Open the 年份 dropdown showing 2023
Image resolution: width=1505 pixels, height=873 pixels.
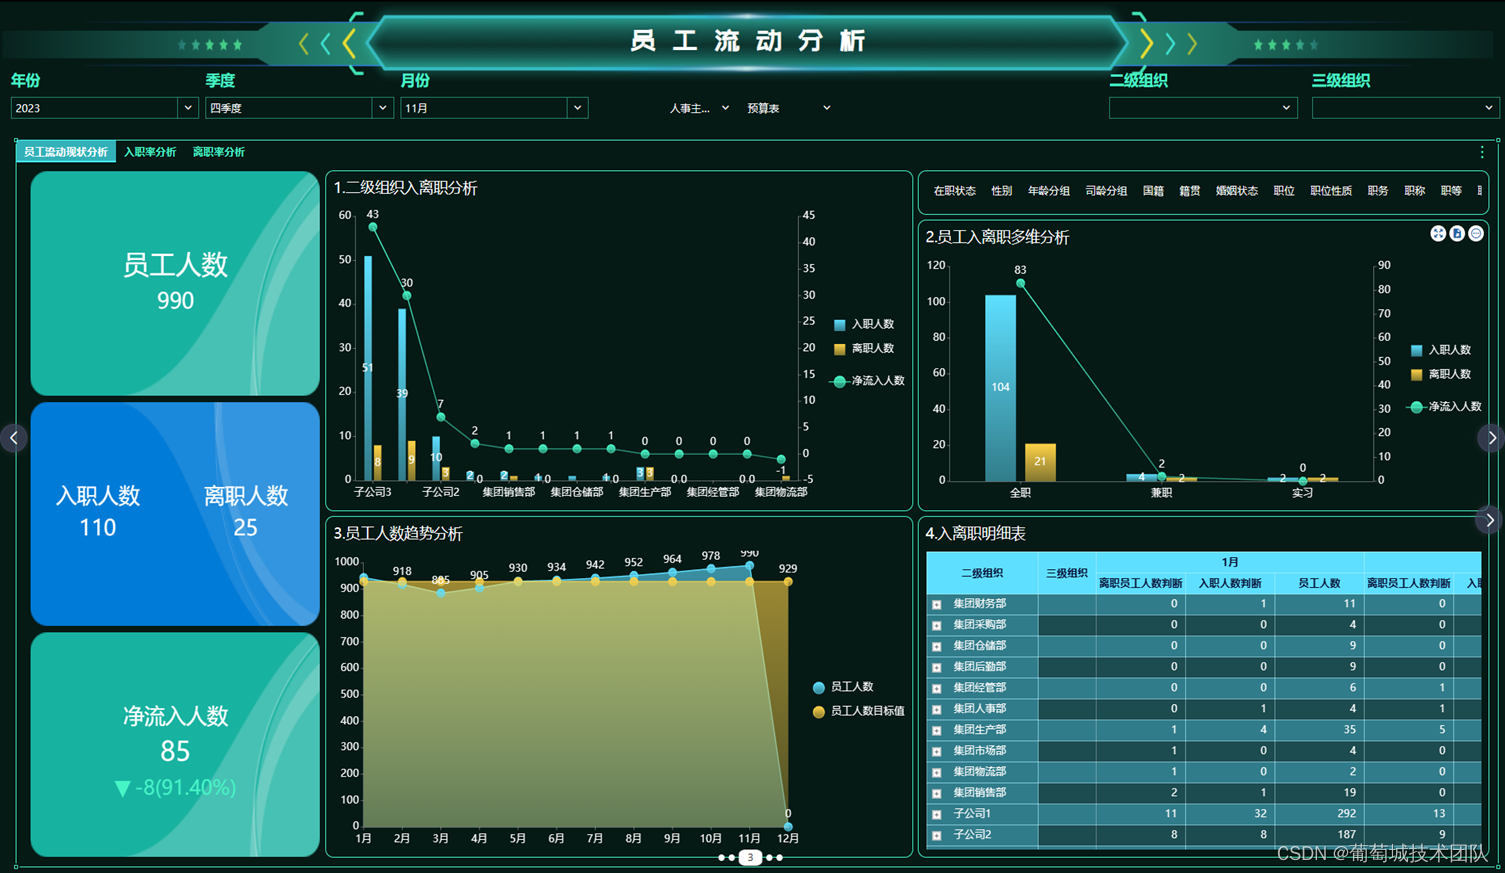click(x=104, y=108)
